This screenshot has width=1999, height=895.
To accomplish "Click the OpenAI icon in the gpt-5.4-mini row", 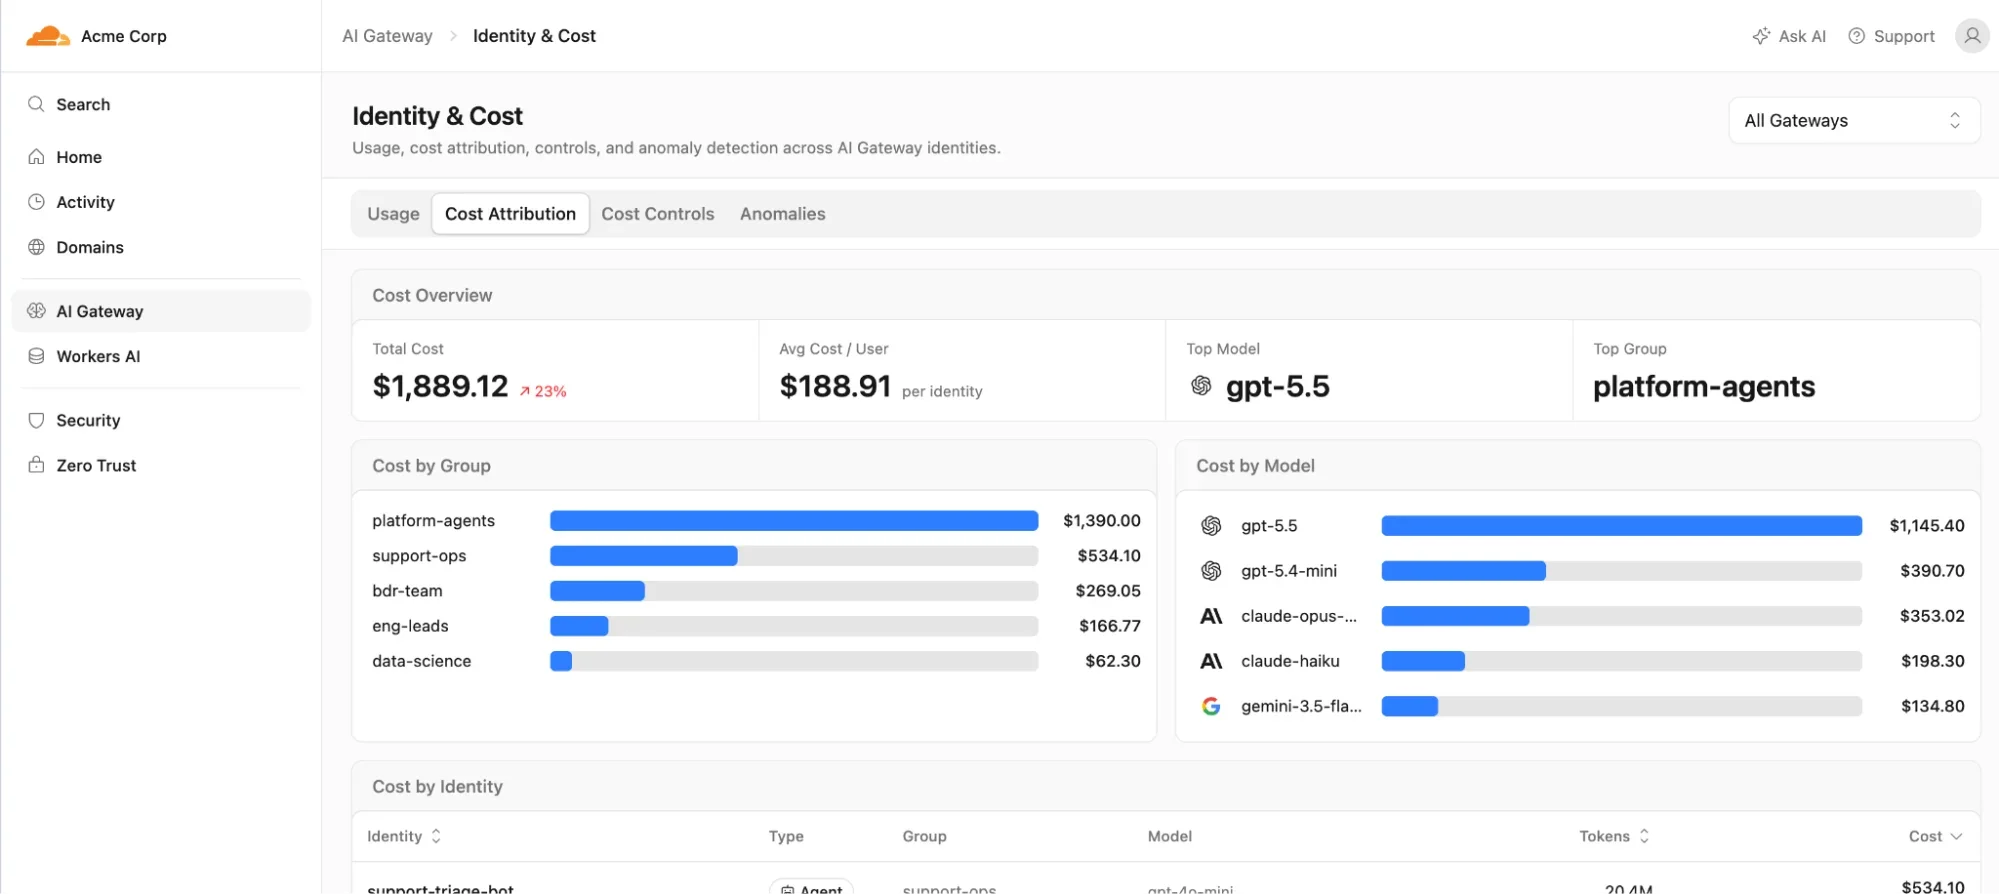I will tap(1211, 571).
